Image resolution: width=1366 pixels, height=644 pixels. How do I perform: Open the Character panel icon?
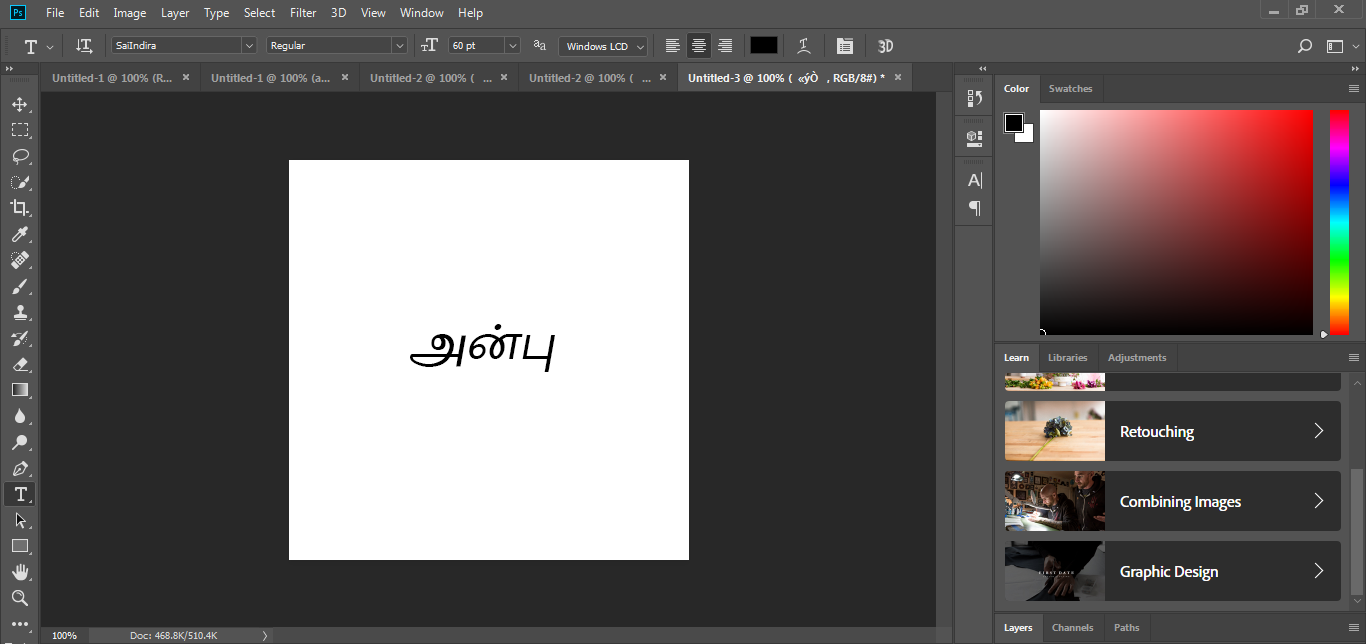tap(974, 180)
